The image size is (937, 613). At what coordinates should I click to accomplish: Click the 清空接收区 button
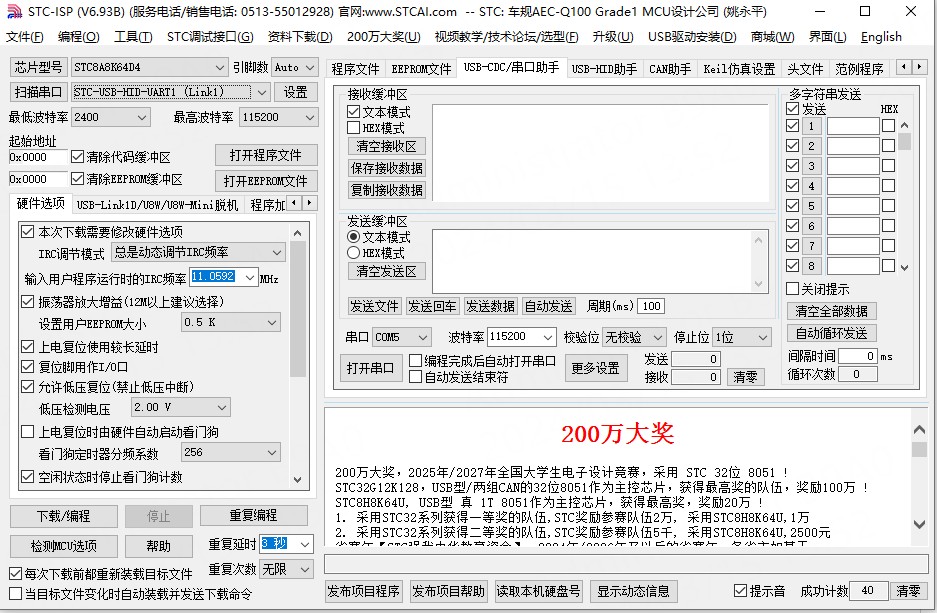[386, 146]
